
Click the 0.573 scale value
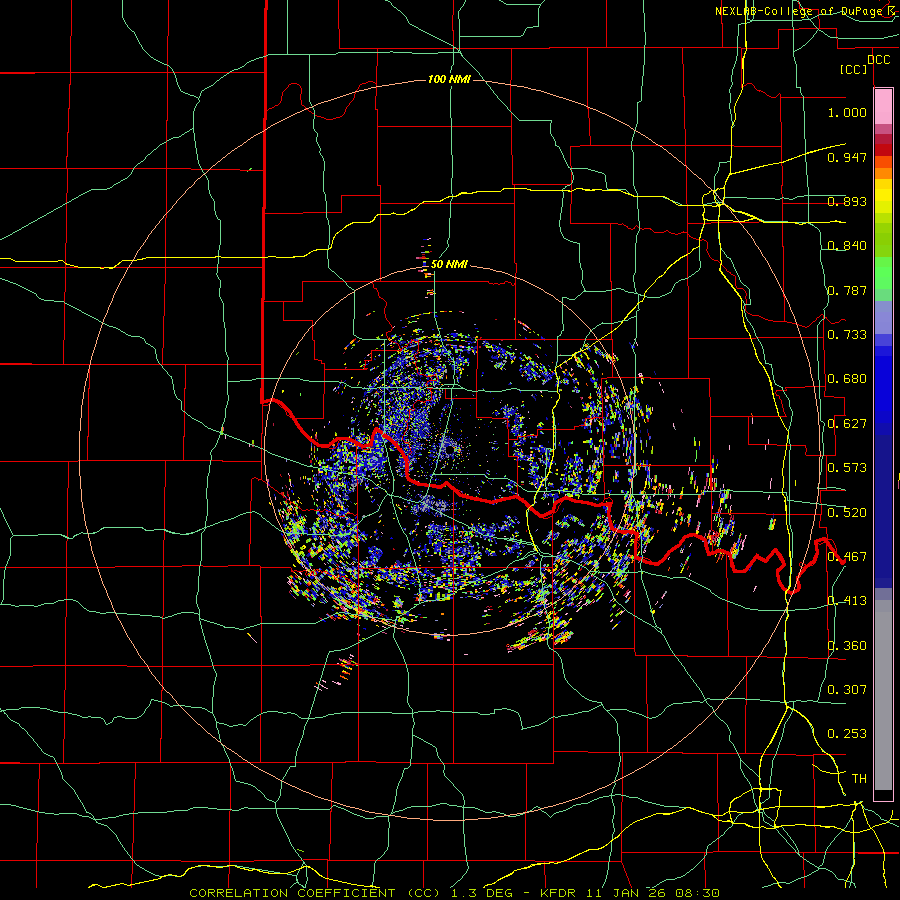point(847,468)
